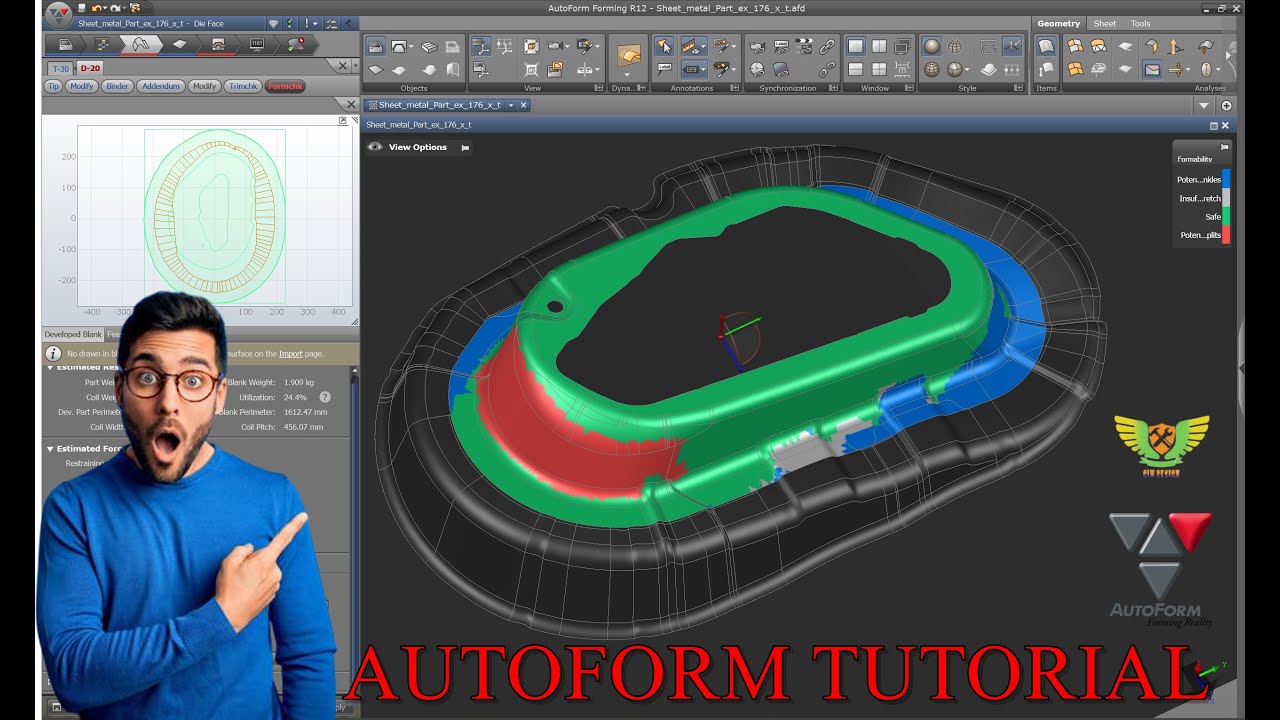
Task: Open the exclamation issues dropdown in project title bar
Action: pos(314,23)
